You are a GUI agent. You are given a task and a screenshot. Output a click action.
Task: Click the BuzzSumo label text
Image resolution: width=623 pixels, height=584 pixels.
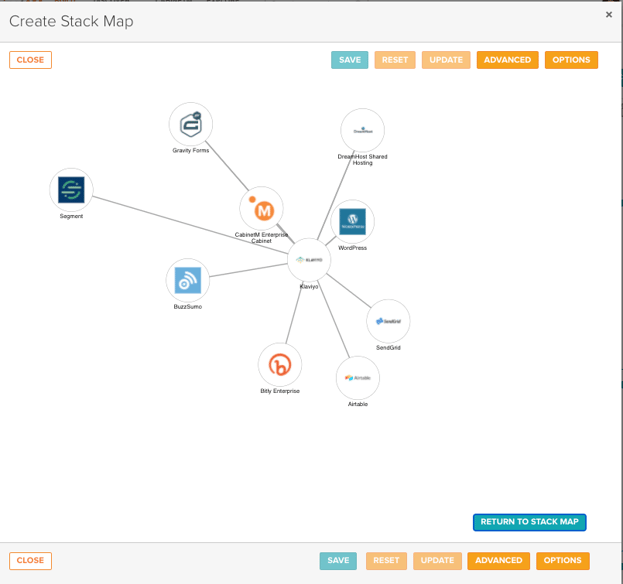tap(188, 307)
